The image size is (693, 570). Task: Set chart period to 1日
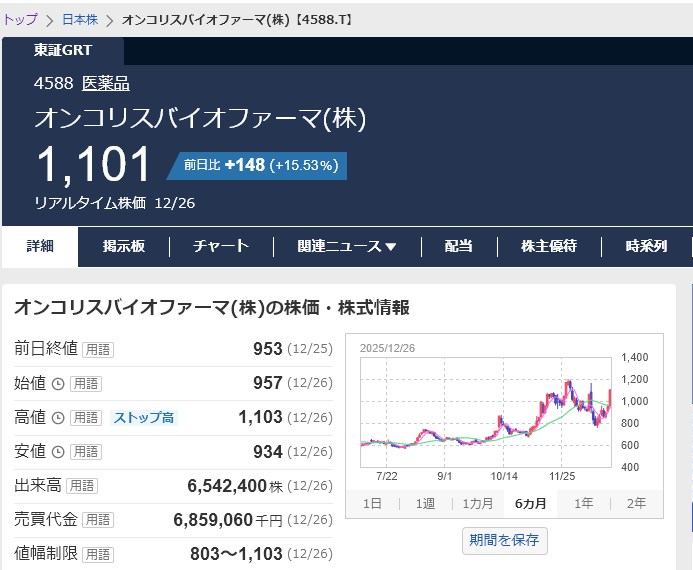371,504
